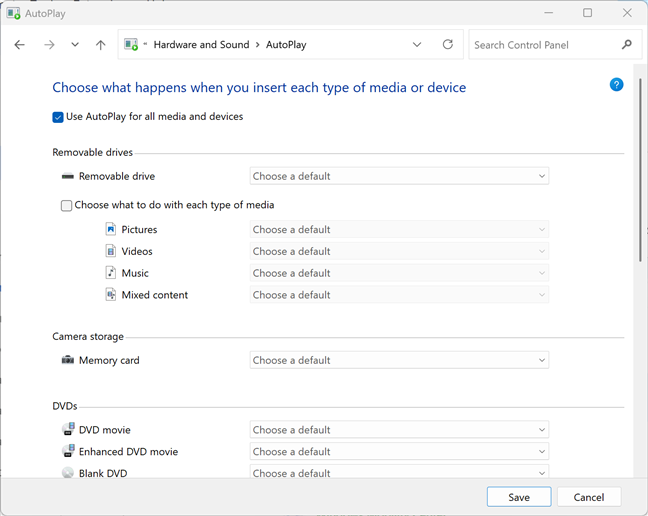This screenshot has height=516, width=648.
Task: Cancel the AutoPlay changes
Action: click(588, 497)
